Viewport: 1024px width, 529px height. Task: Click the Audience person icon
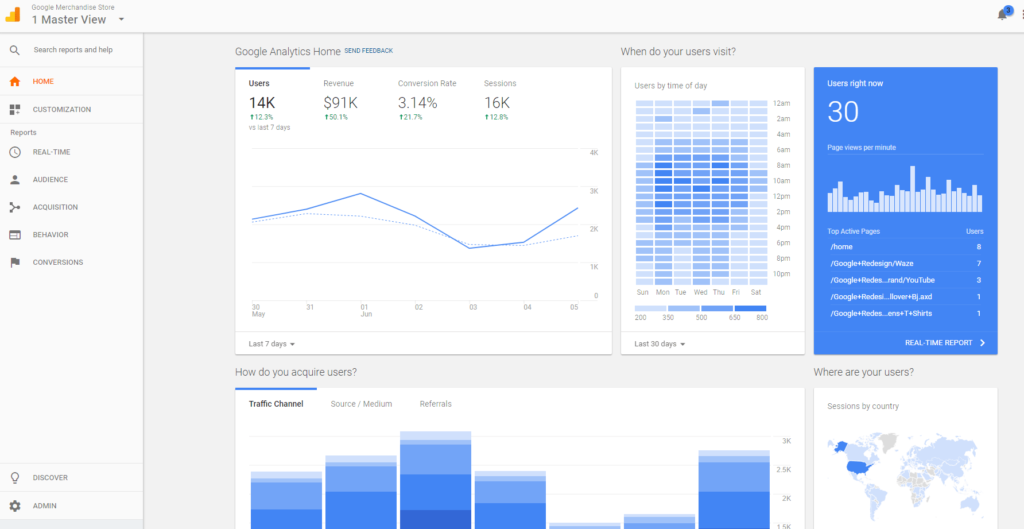tap(15, 180)
